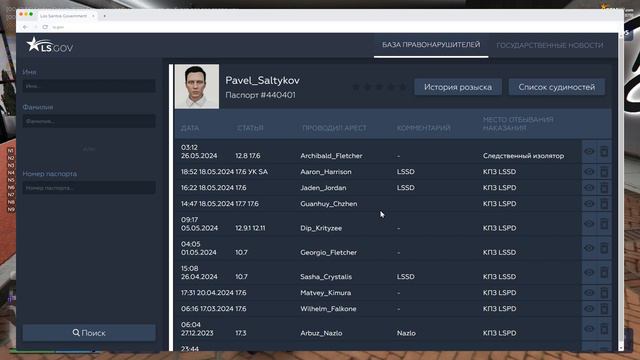Focus the Номер паспорта input field
640x360 pixels.
pyautogui.click(x=89, y=188)
